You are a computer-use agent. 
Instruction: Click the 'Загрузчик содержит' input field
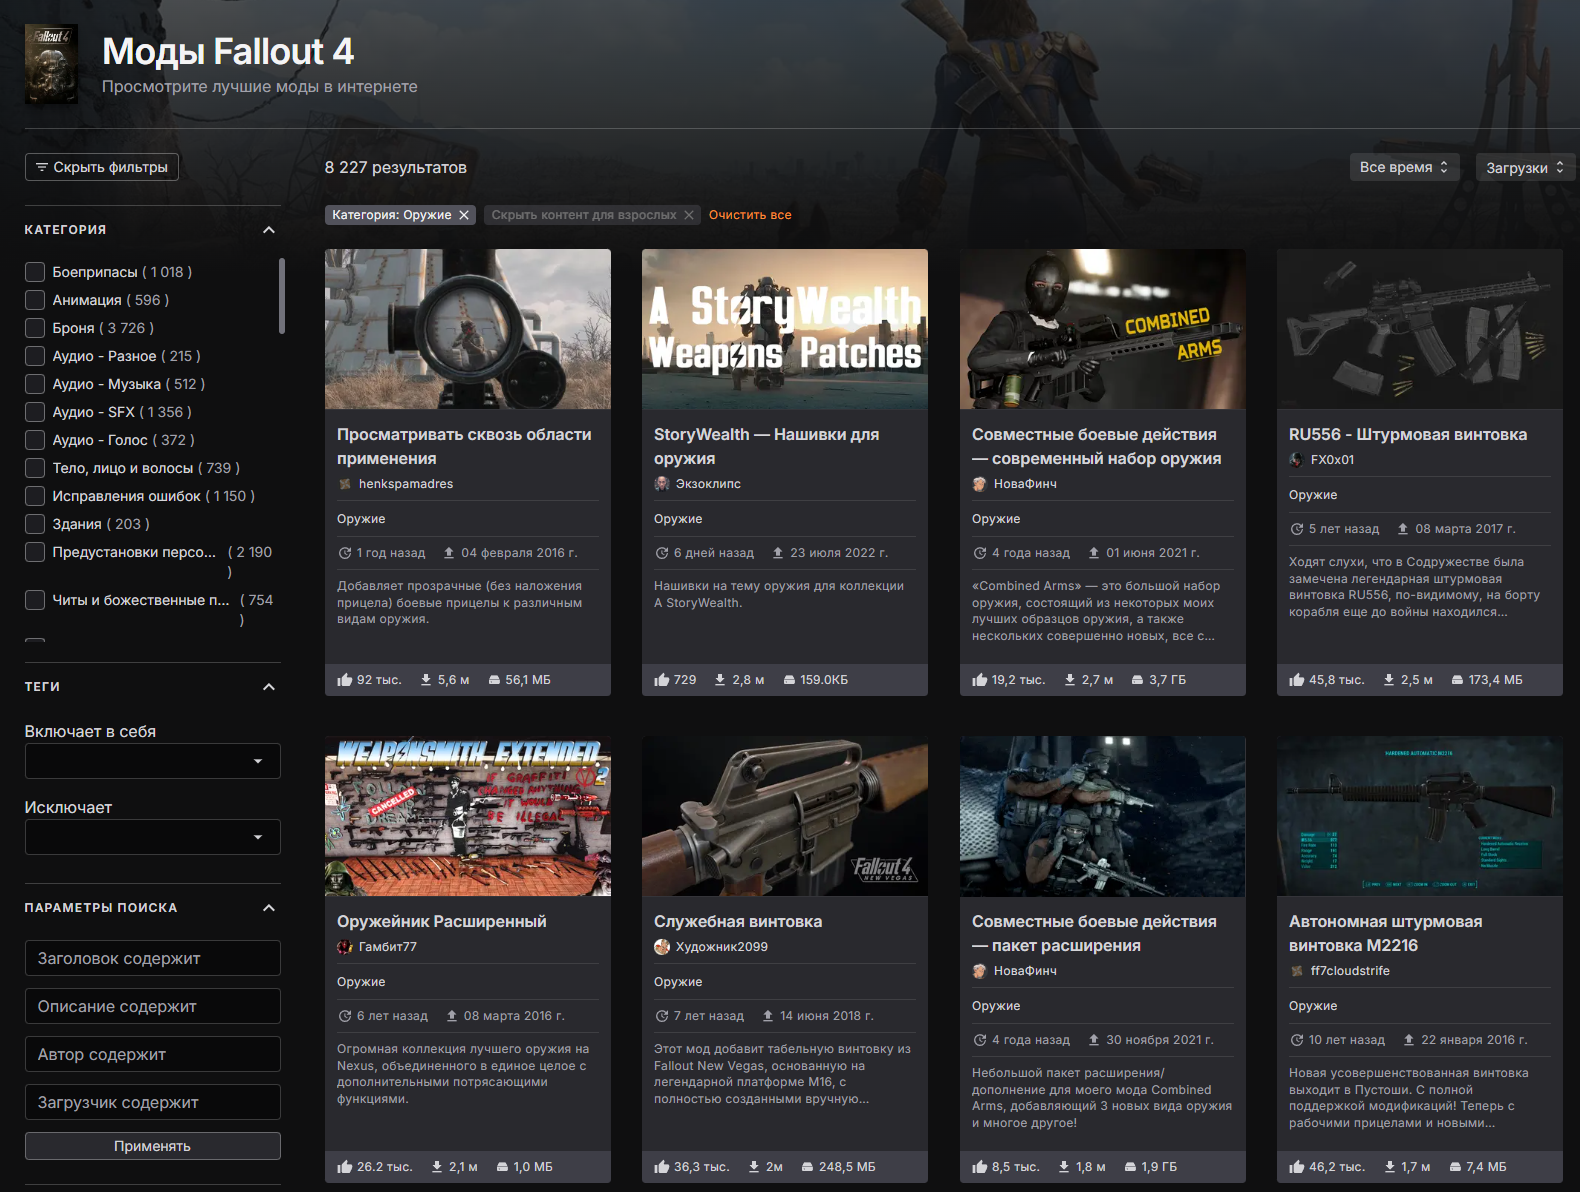pos(153,1102)
